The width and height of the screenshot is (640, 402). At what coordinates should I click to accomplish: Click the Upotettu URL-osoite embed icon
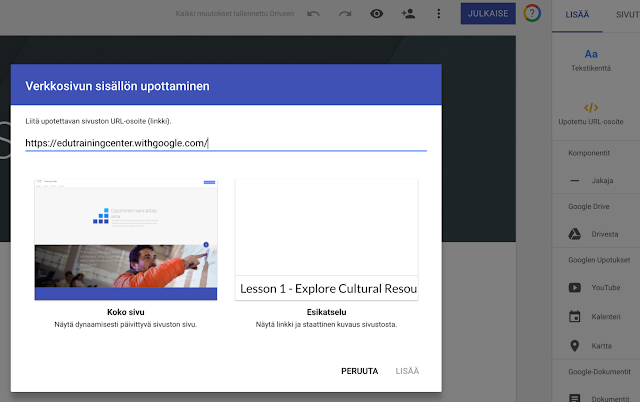[591, 107]
